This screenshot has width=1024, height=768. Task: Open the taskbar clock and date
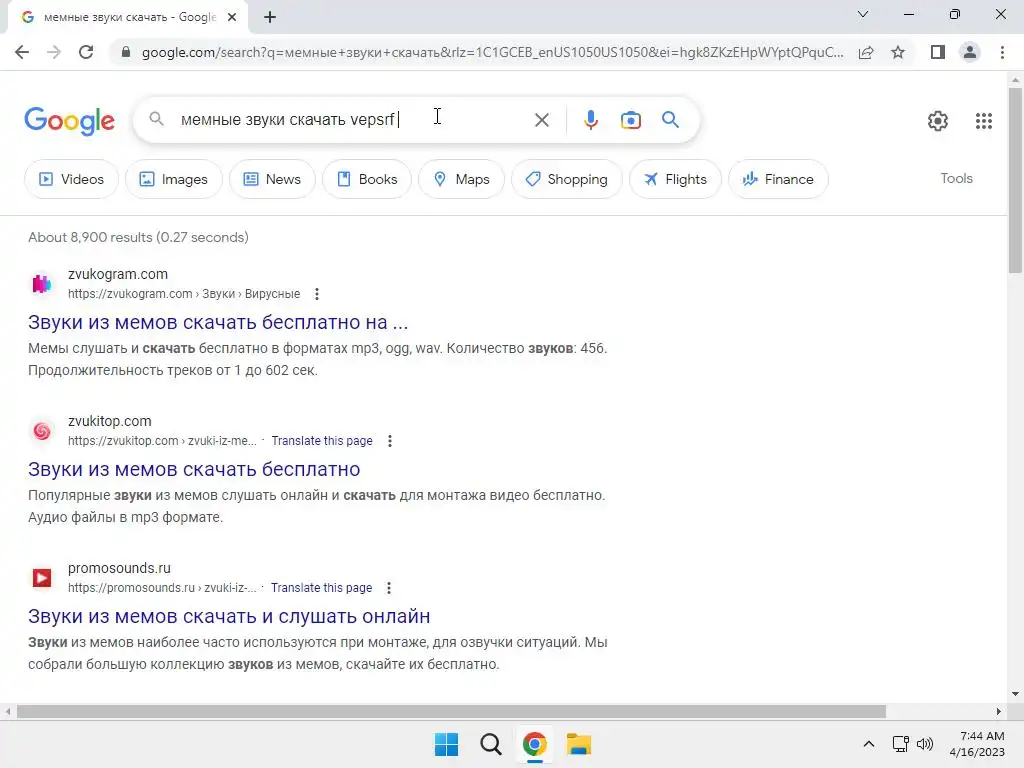(x=978, y=744)
